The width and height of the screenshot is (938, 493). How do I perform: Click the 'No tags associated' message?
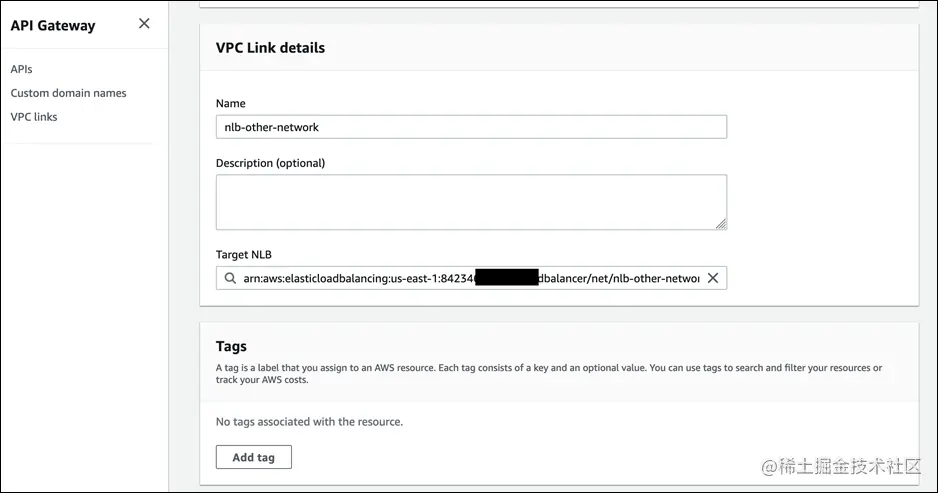[309, 422]
